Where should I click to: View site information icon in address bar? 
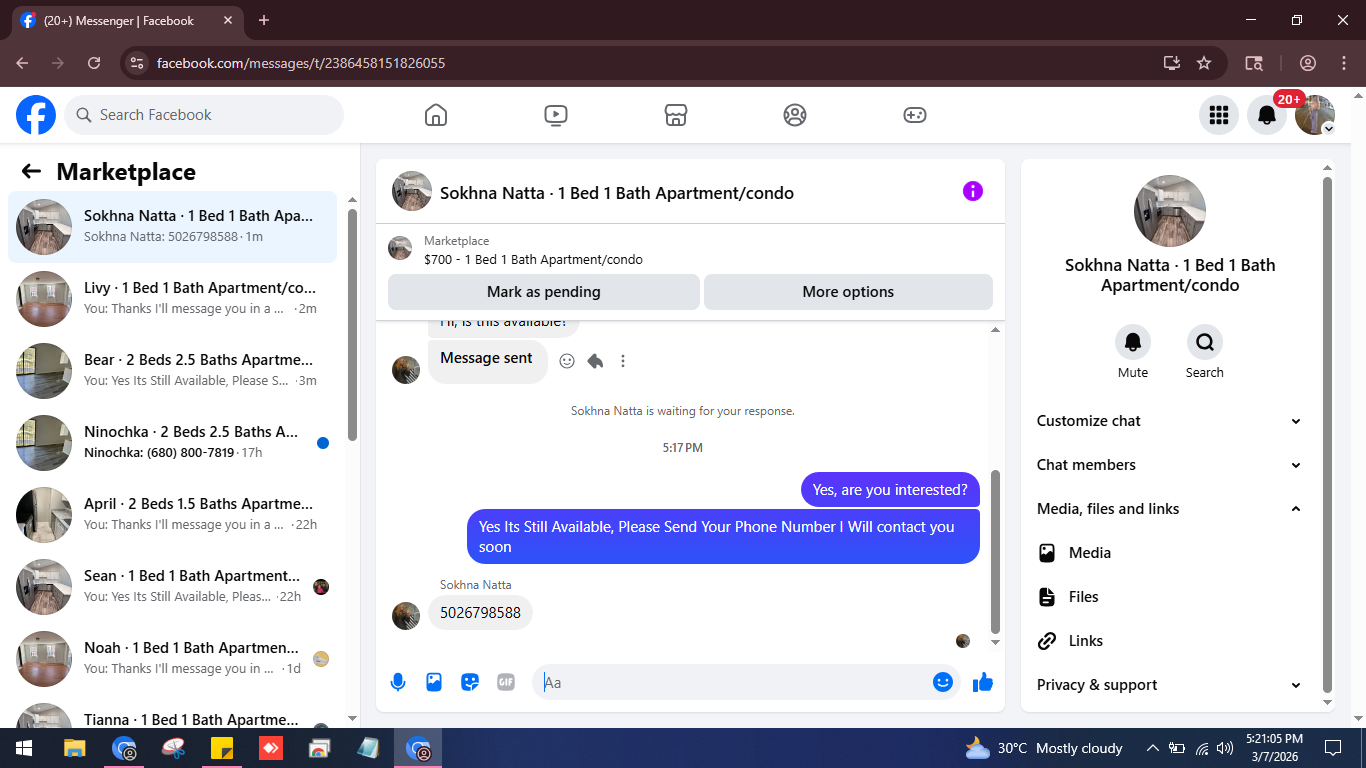tap(138, 63)
